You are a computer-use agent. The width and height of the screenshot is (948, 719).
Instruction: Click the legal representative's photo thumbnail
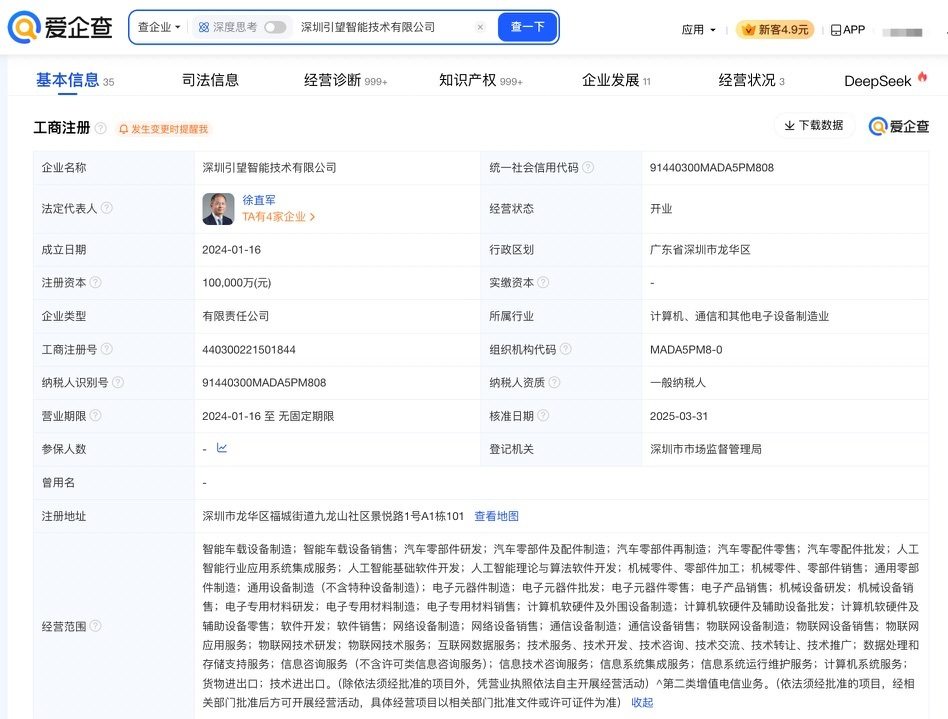218,208
